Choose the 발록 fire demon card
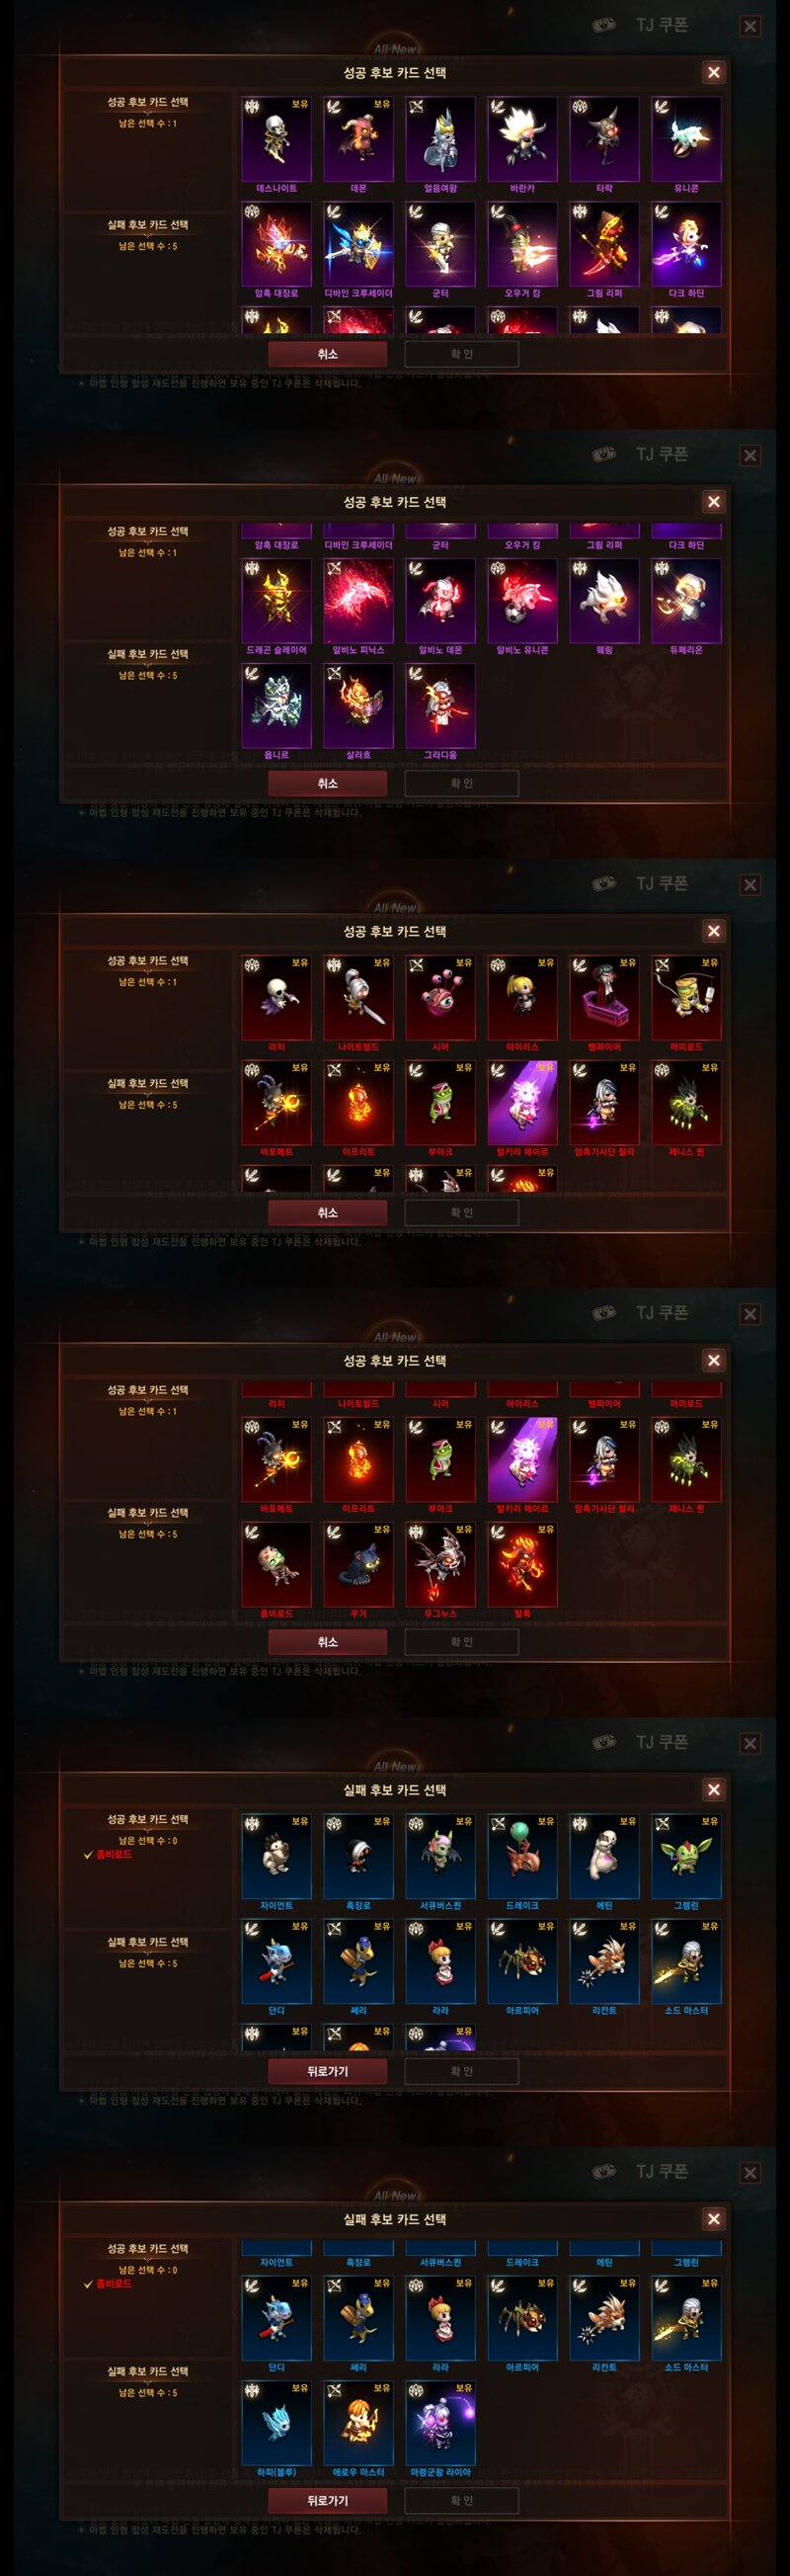The image size is (790, 2576). point(522,1565)
